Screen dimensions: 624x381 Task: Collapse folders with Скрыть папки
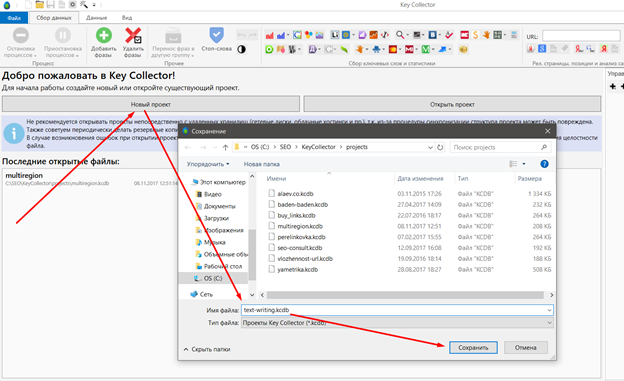coord(207,349)
